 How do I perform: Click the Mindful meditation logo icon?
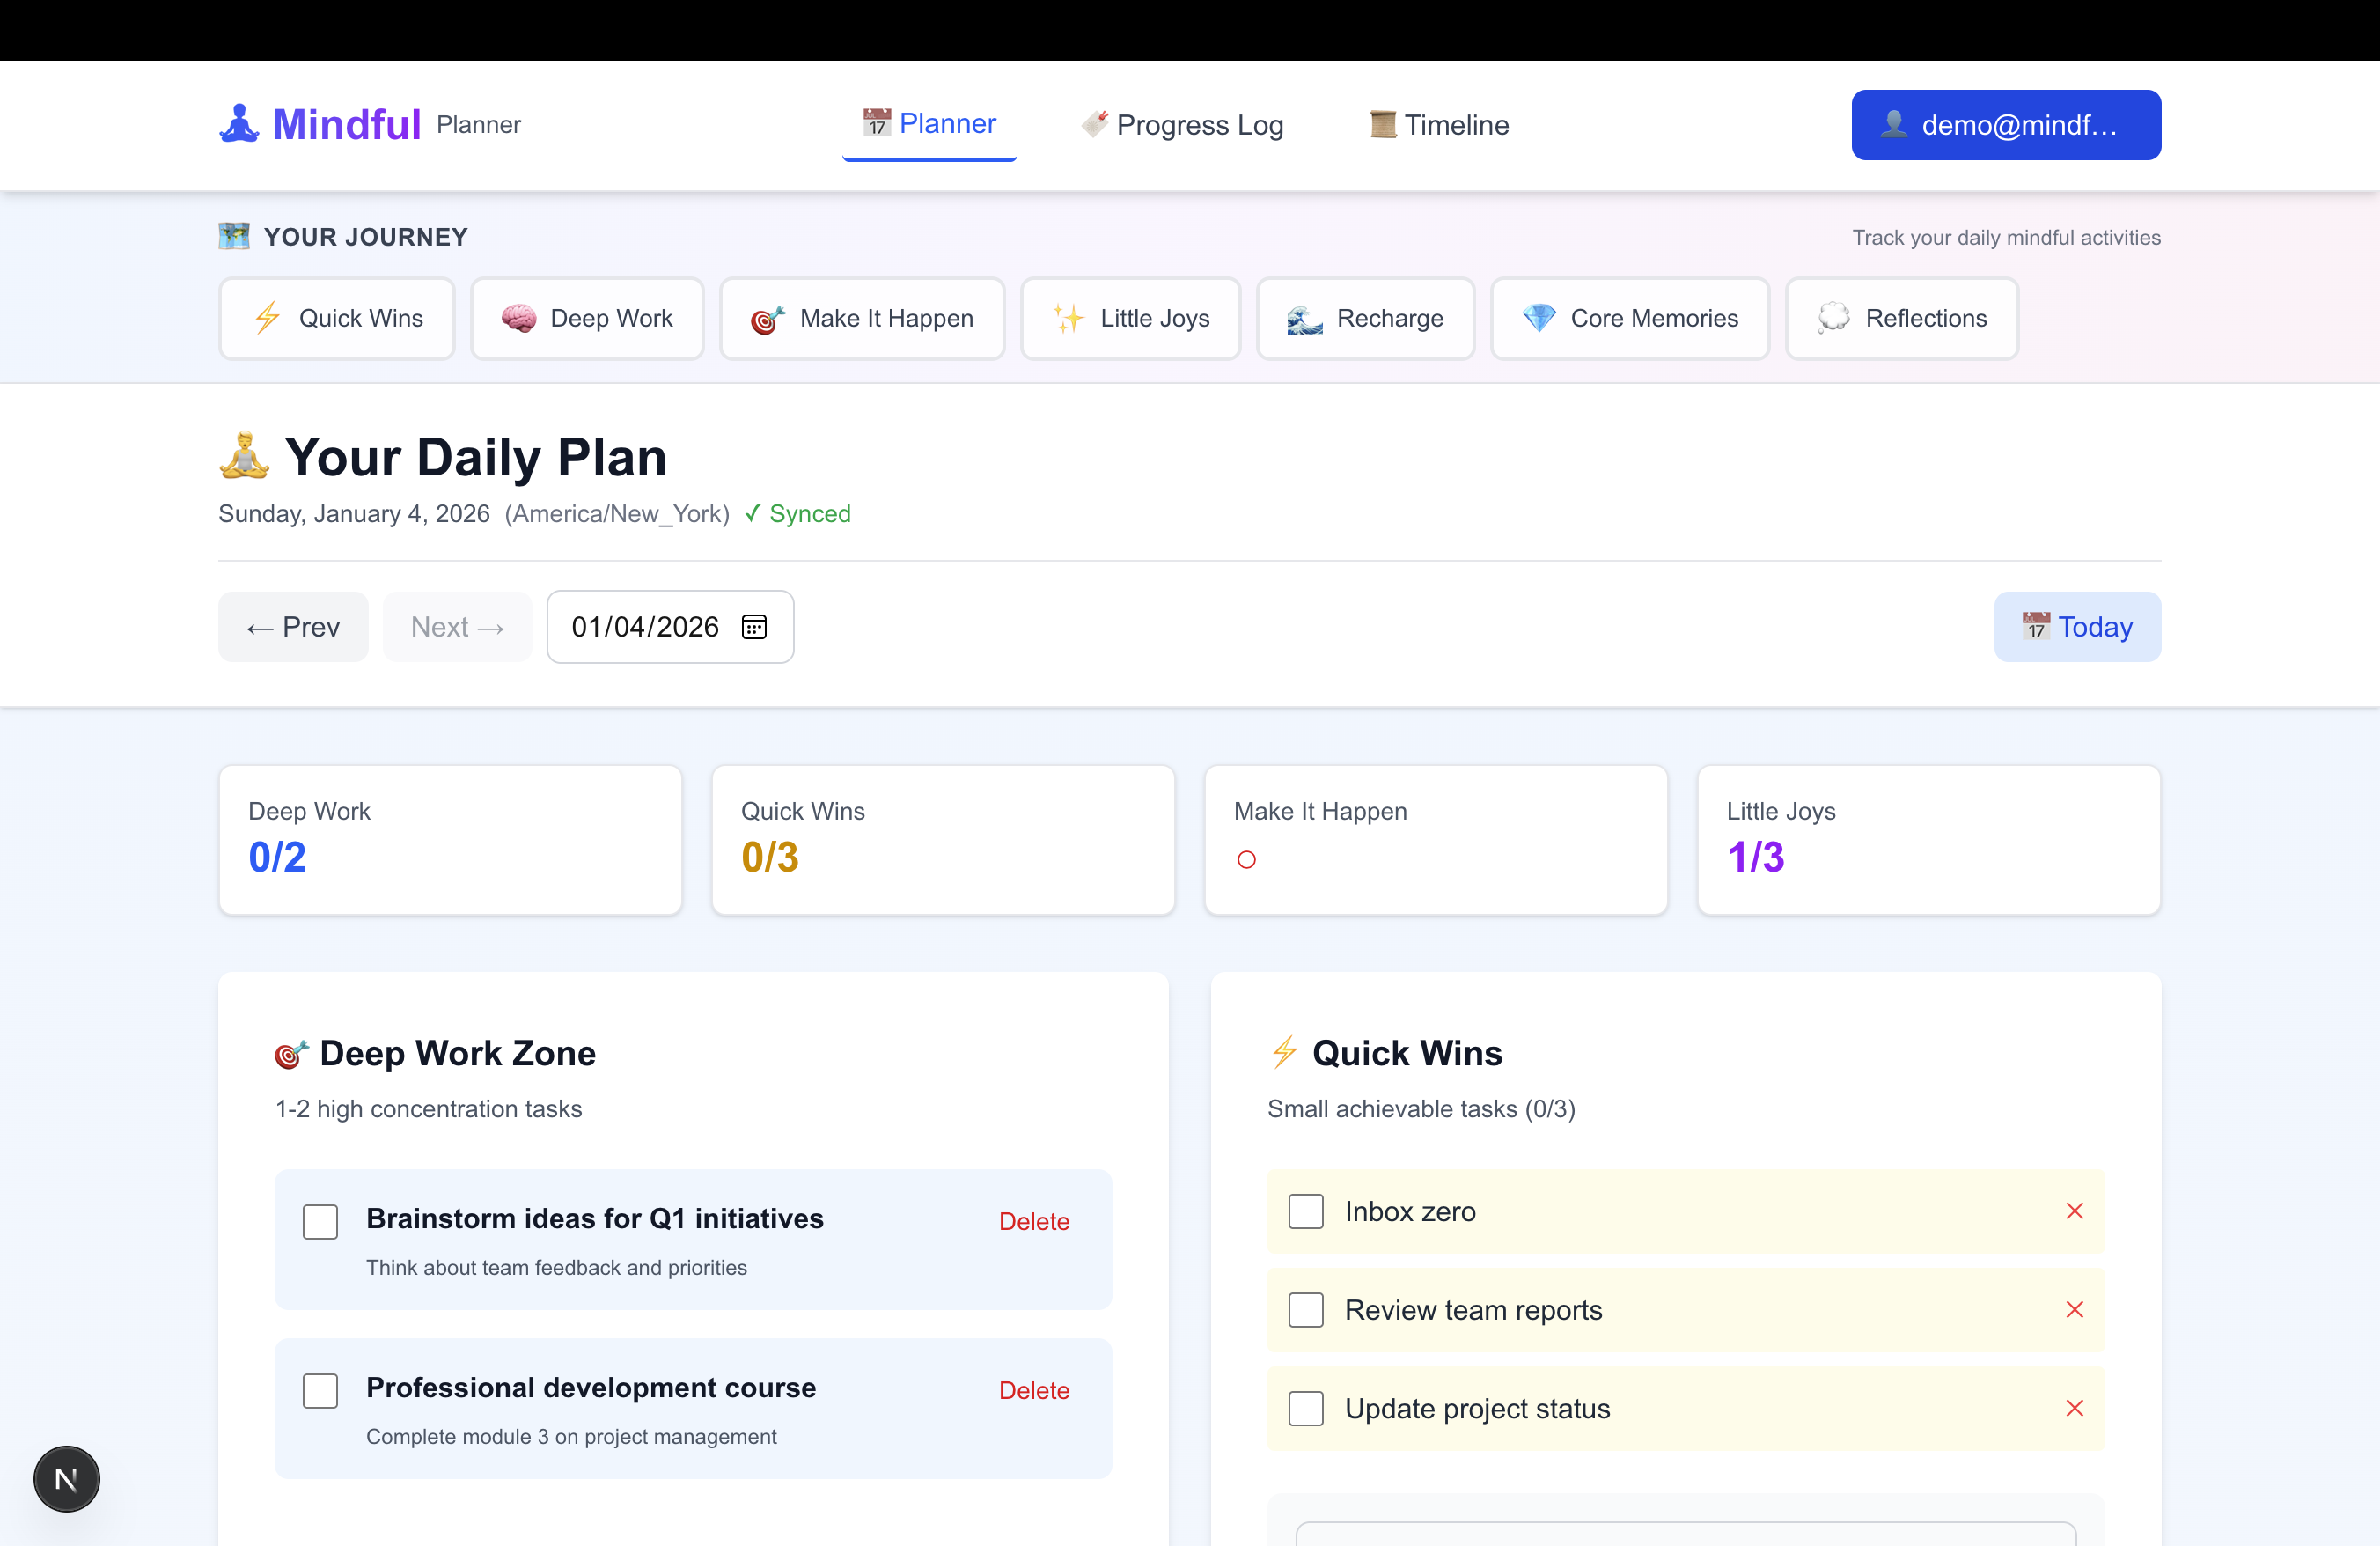[x=239, y=123]
